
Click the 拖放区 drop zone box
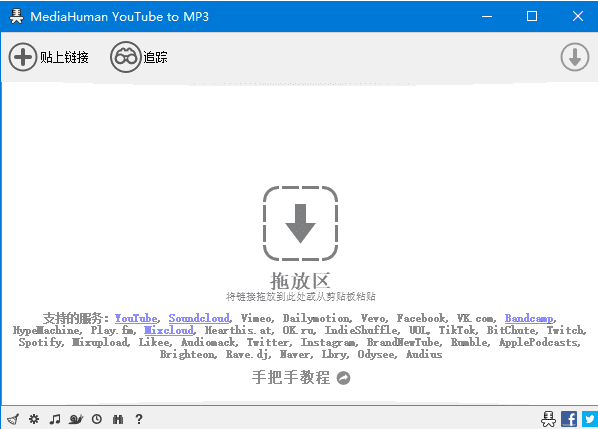[301, 223]
